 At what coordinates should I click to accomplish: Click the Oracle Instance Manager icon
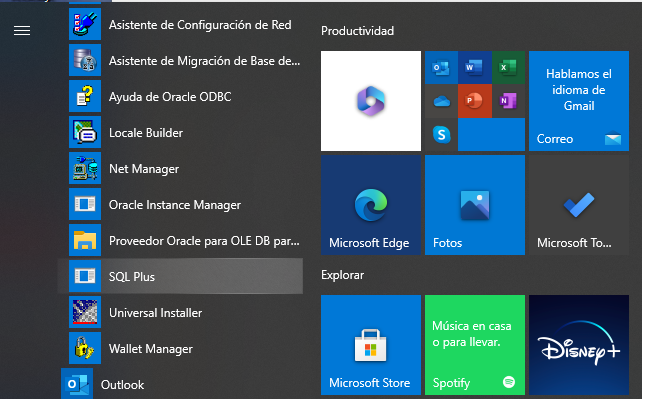pos(85,204)
